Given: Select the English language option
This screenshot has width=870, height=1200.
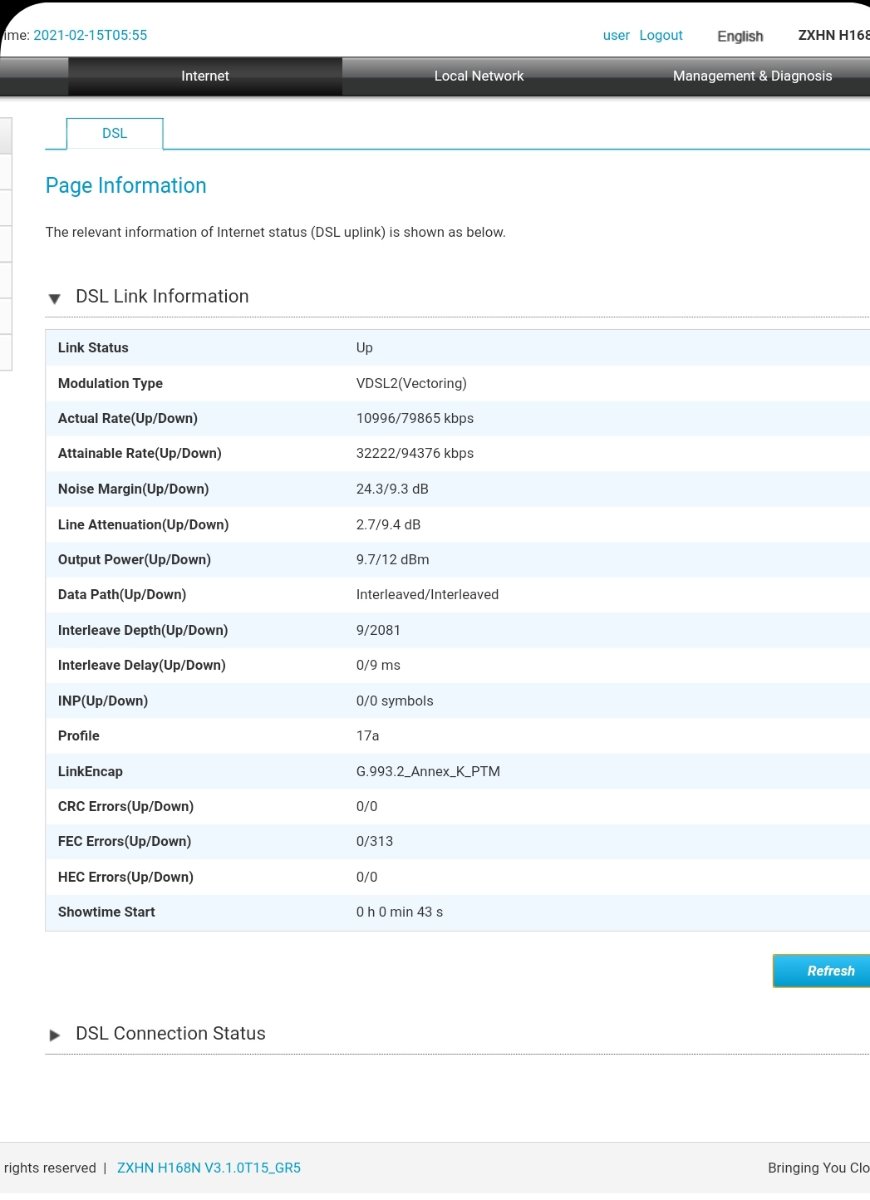Looking at the screenshot, I should pyautogui.click(x=740, y=36).
